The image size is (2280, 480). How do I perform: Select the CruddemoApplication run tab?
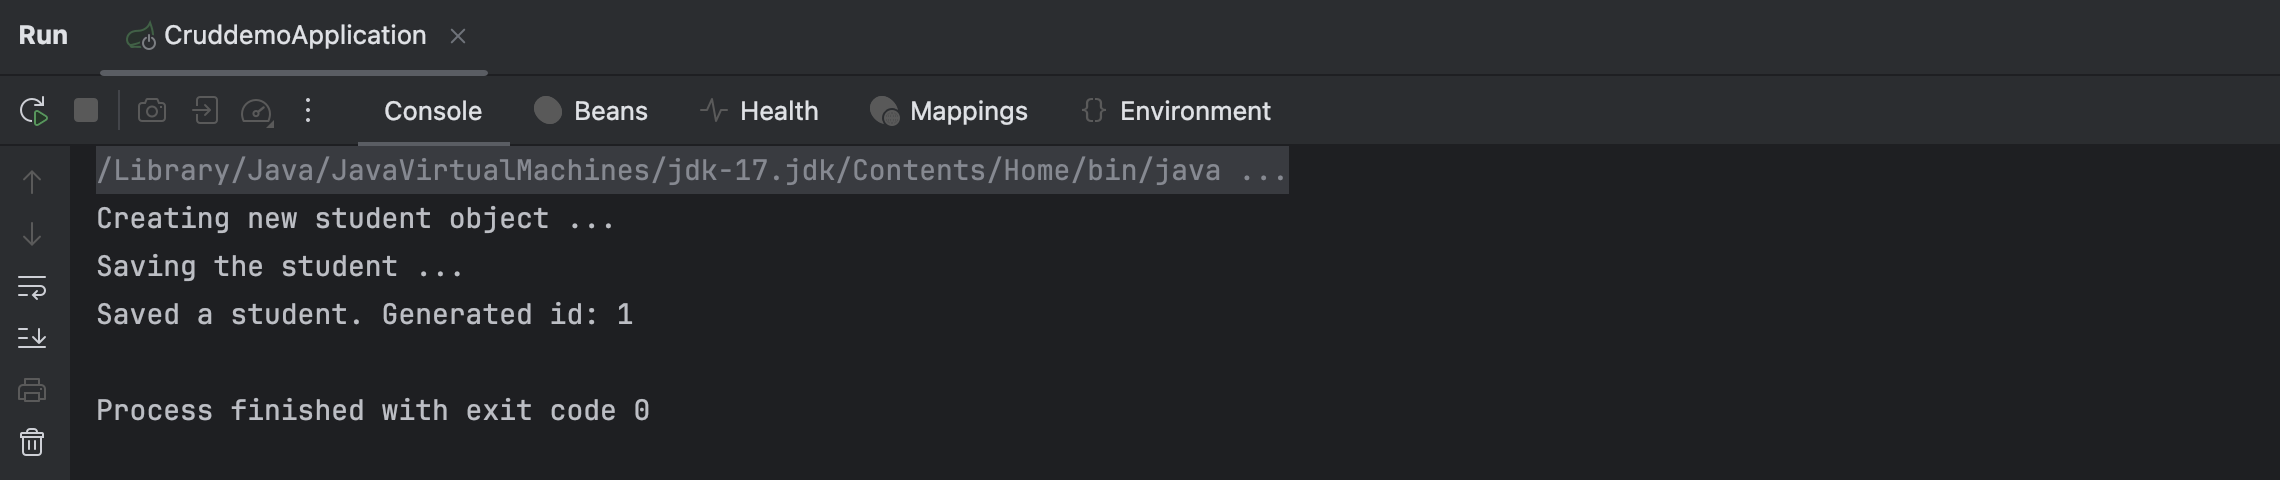coord(294,36)
